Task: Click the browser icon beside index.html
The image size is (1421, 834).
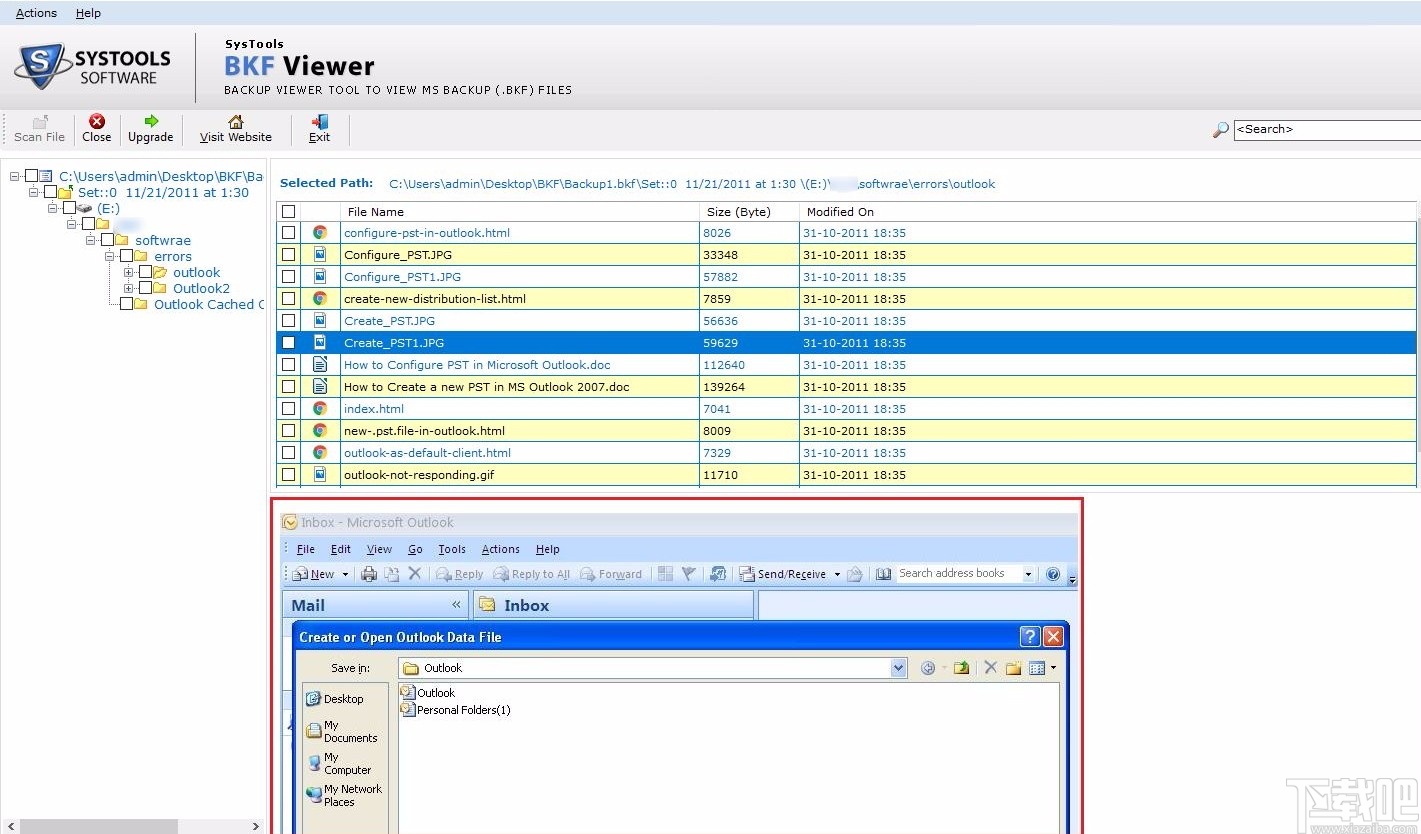Action: (x=320, y=409)
